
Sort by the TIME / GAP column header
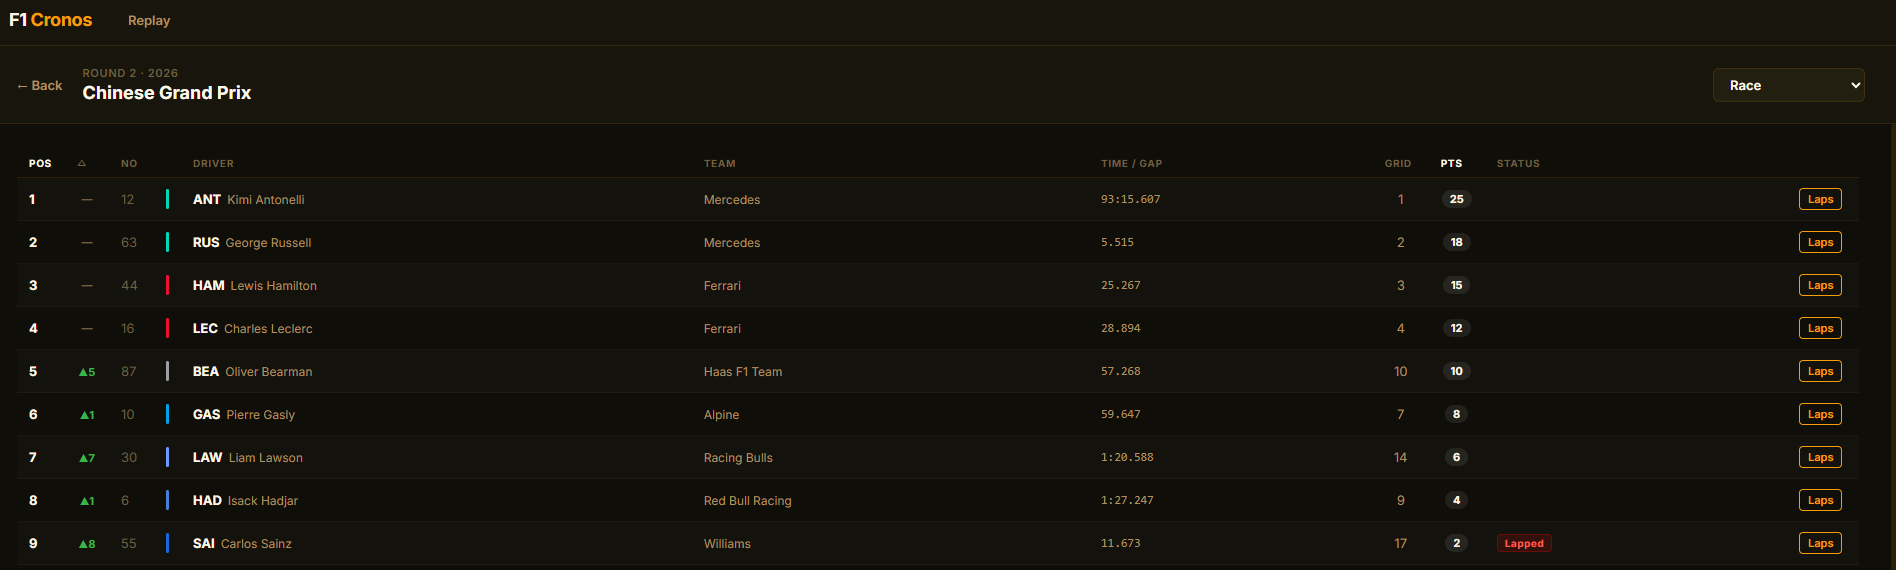[x=1131, y=163]
